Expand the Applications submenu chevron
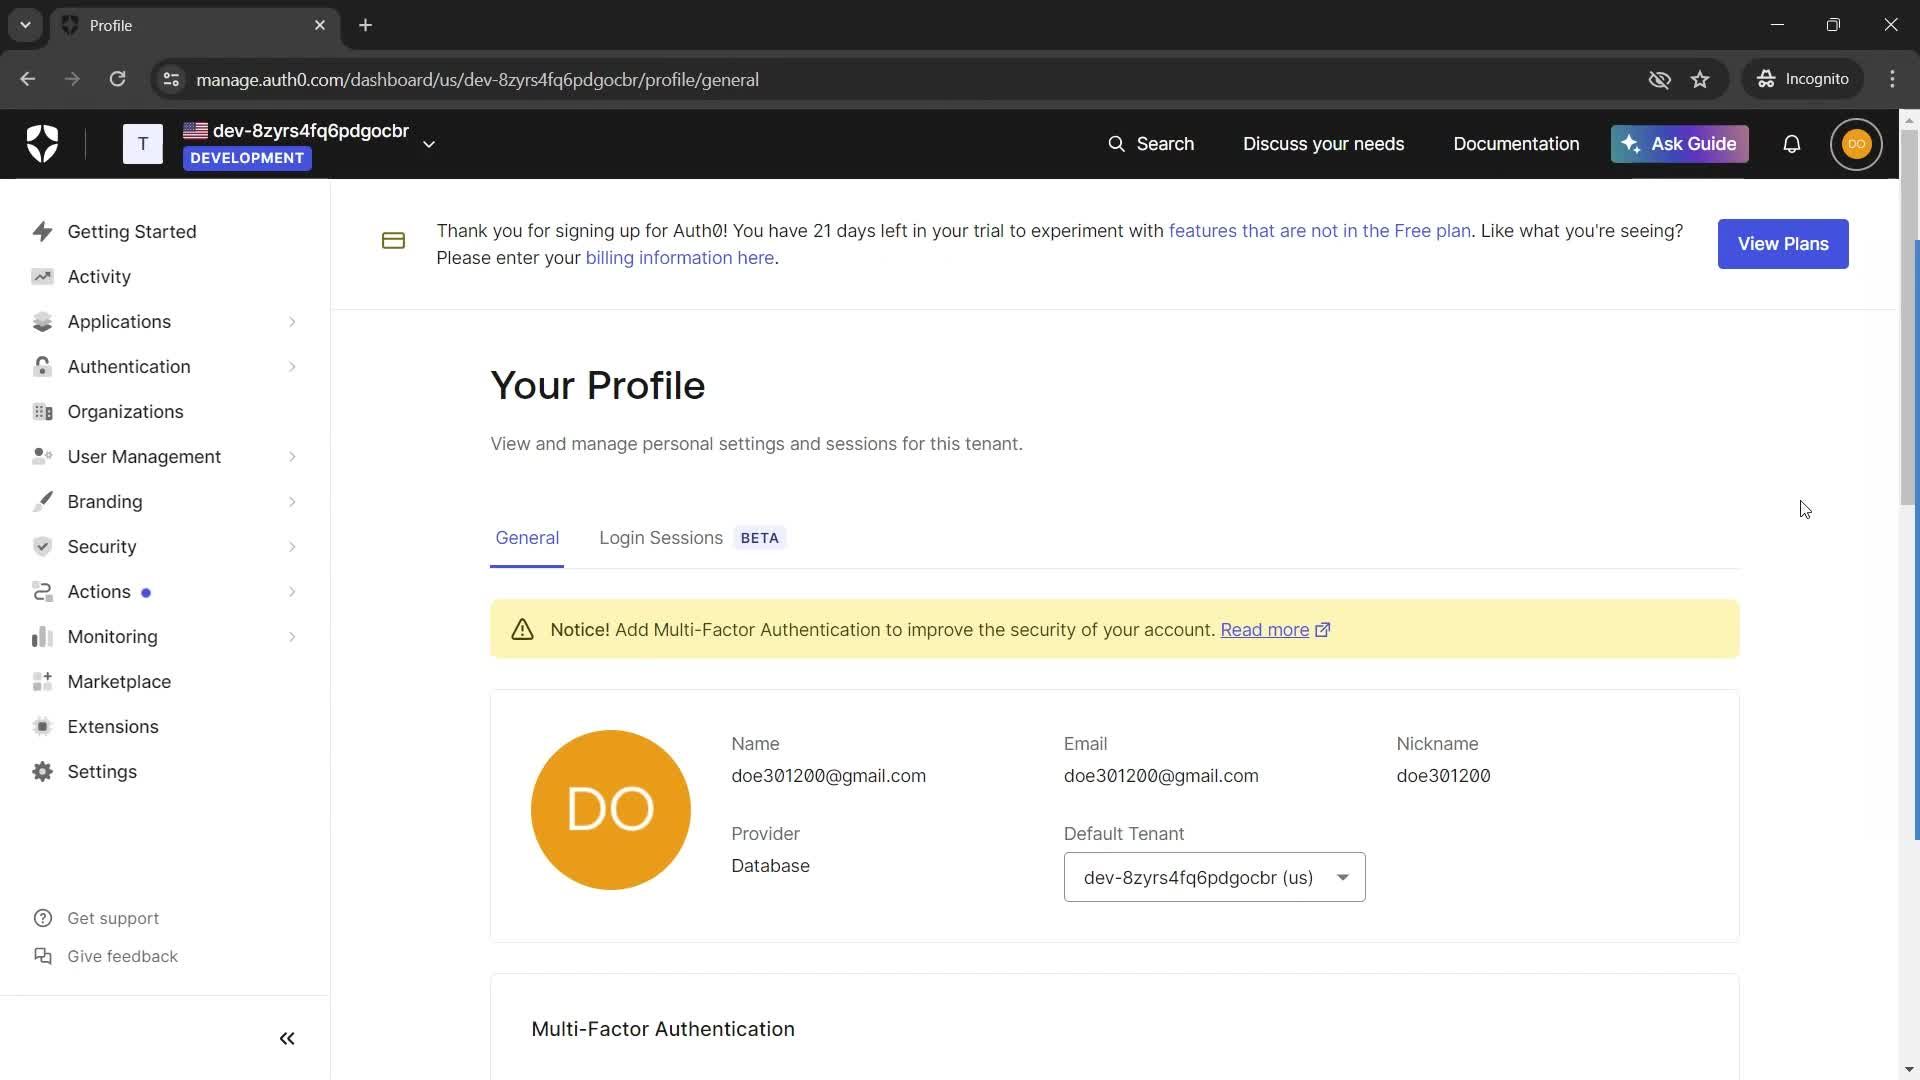Viewport: 1920px width, 1080px height. click(x=292, y=322)
